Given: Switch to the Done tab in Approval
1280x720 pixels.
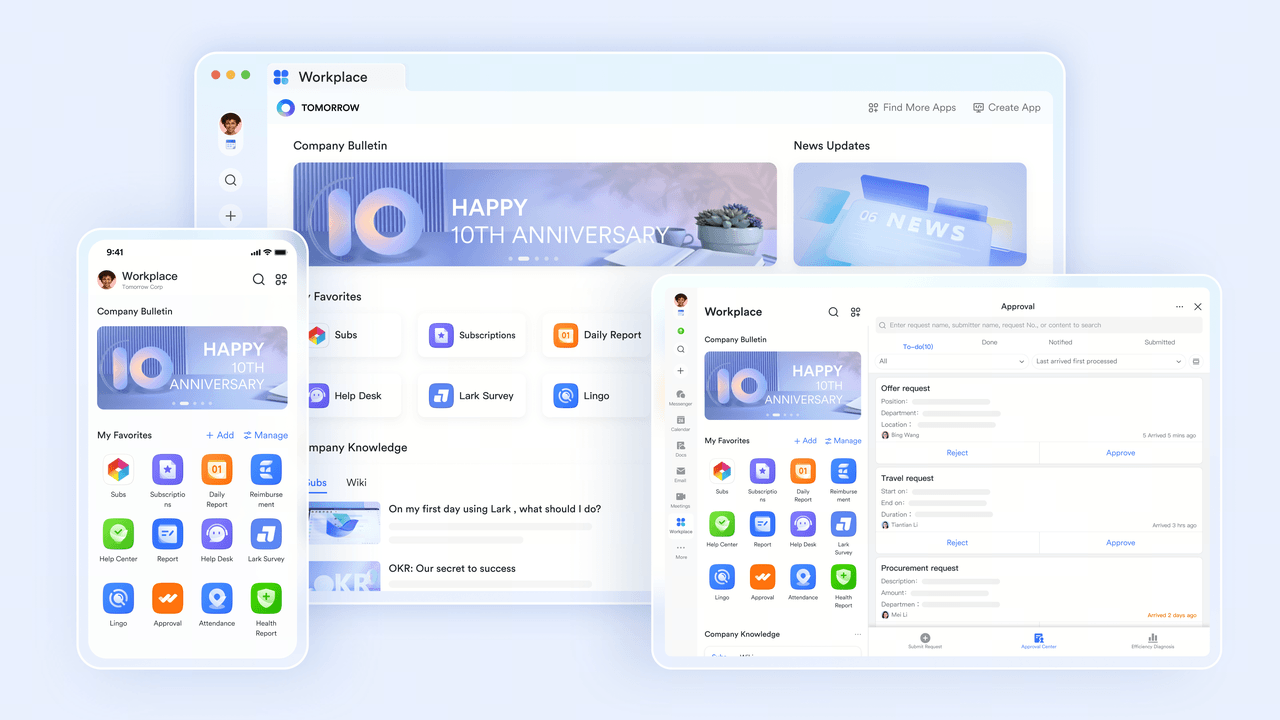Looking at the screenshot, I should 989,342.
